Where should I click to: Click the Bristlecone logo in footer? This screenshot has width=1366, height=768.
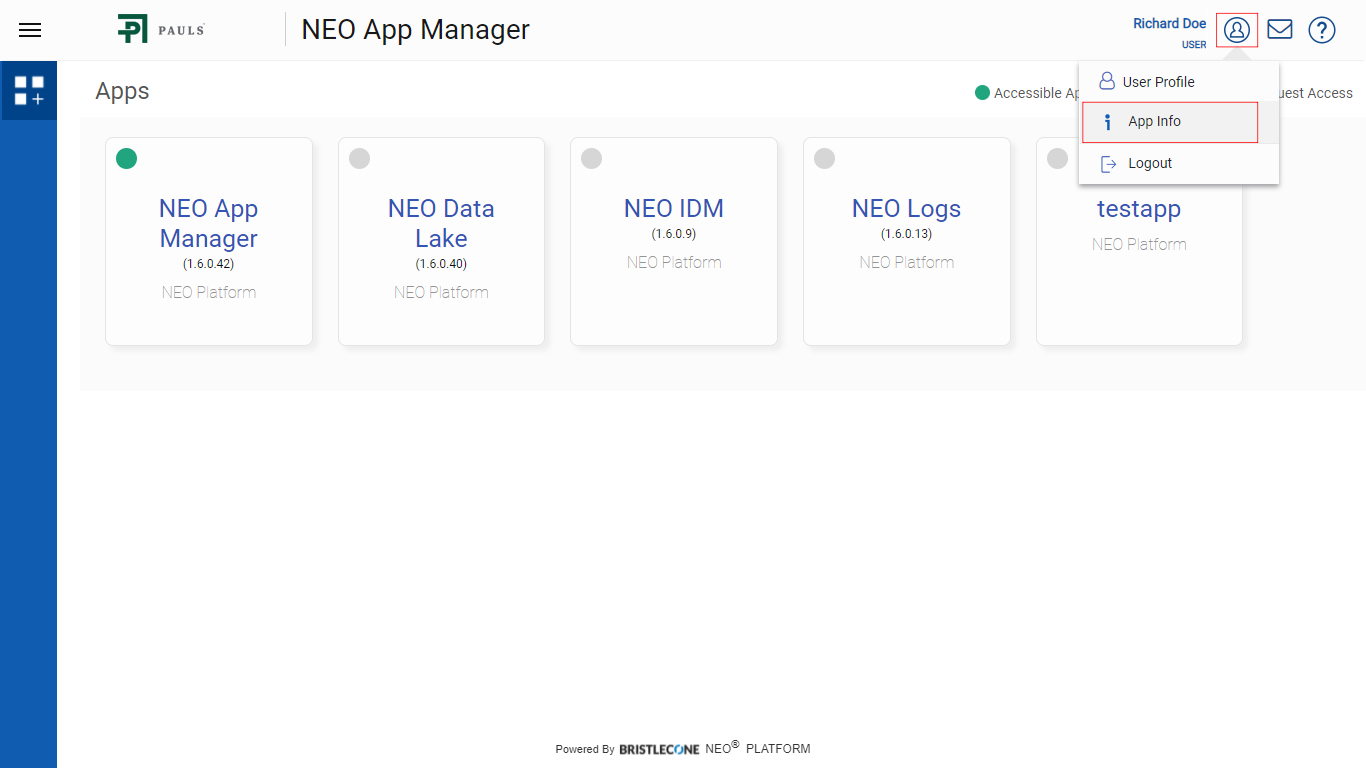click(x=659, y=749)
